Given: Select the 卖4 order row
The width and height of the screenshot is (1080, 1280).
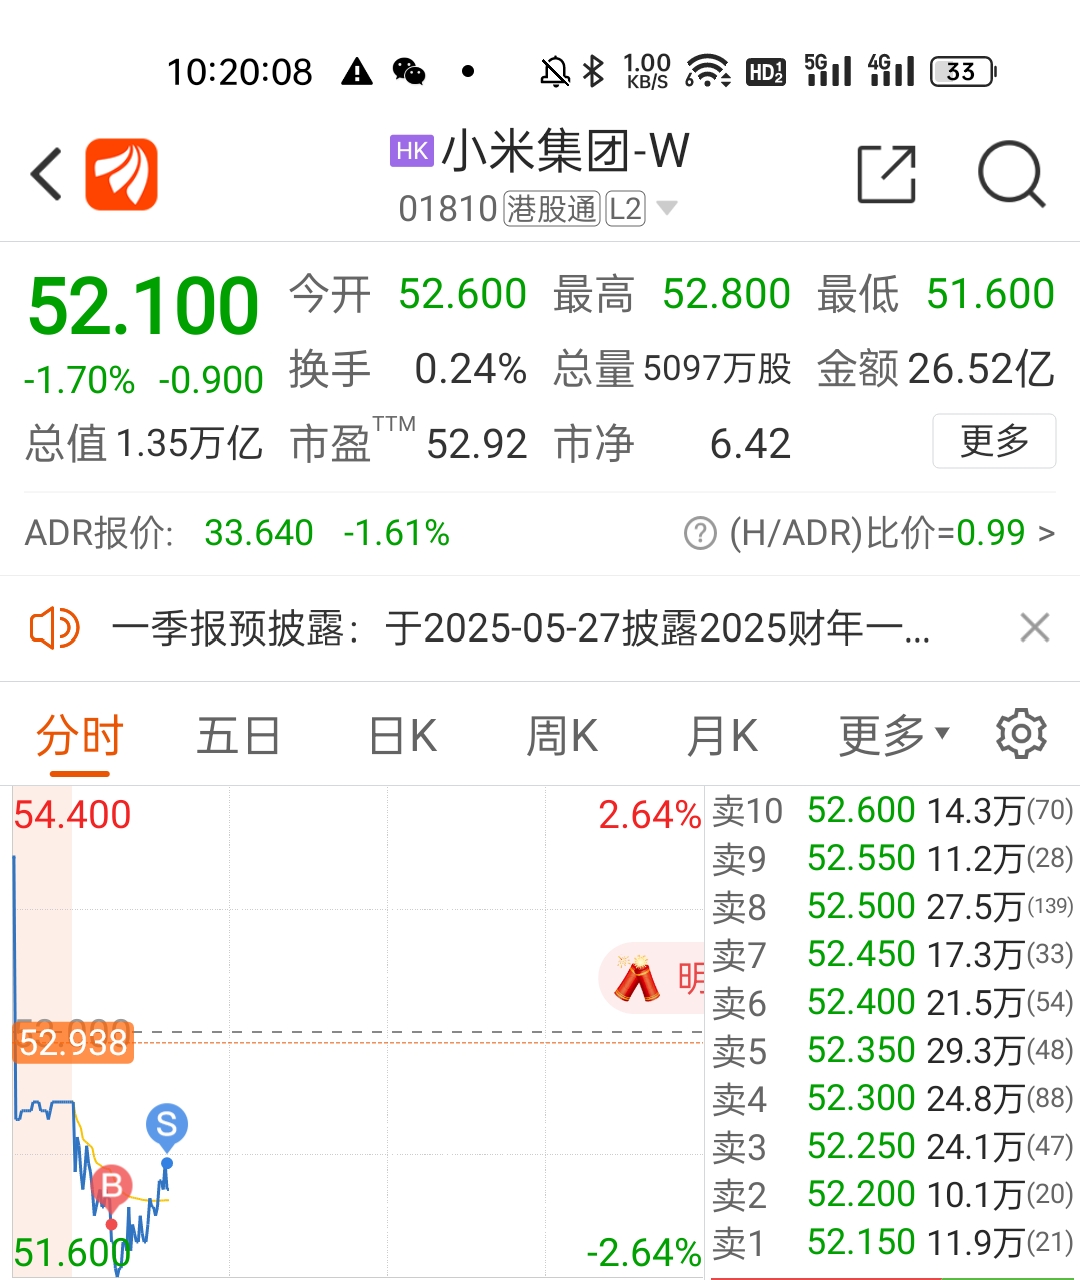Looking at the screenshot, I should pyautogui.click(x=893, y=1099).
